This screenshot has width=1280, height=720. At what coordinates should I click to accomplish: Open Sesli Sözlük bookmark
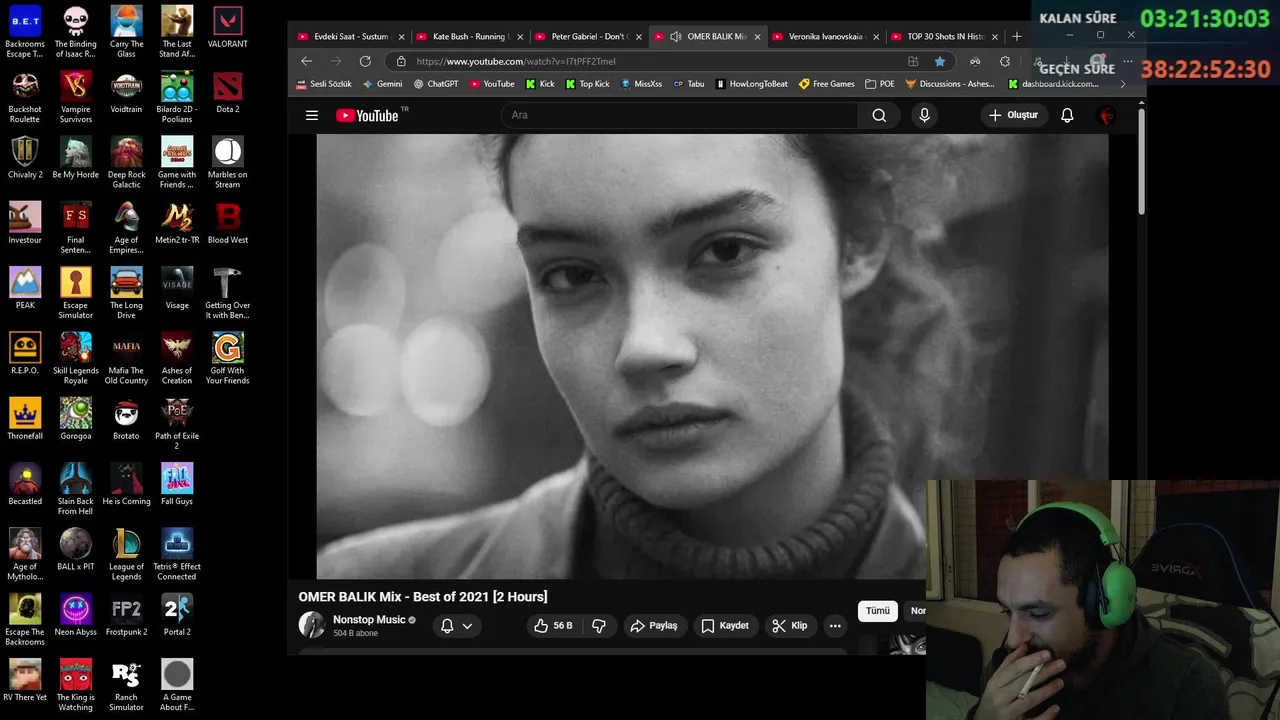[x=324, y=84]
